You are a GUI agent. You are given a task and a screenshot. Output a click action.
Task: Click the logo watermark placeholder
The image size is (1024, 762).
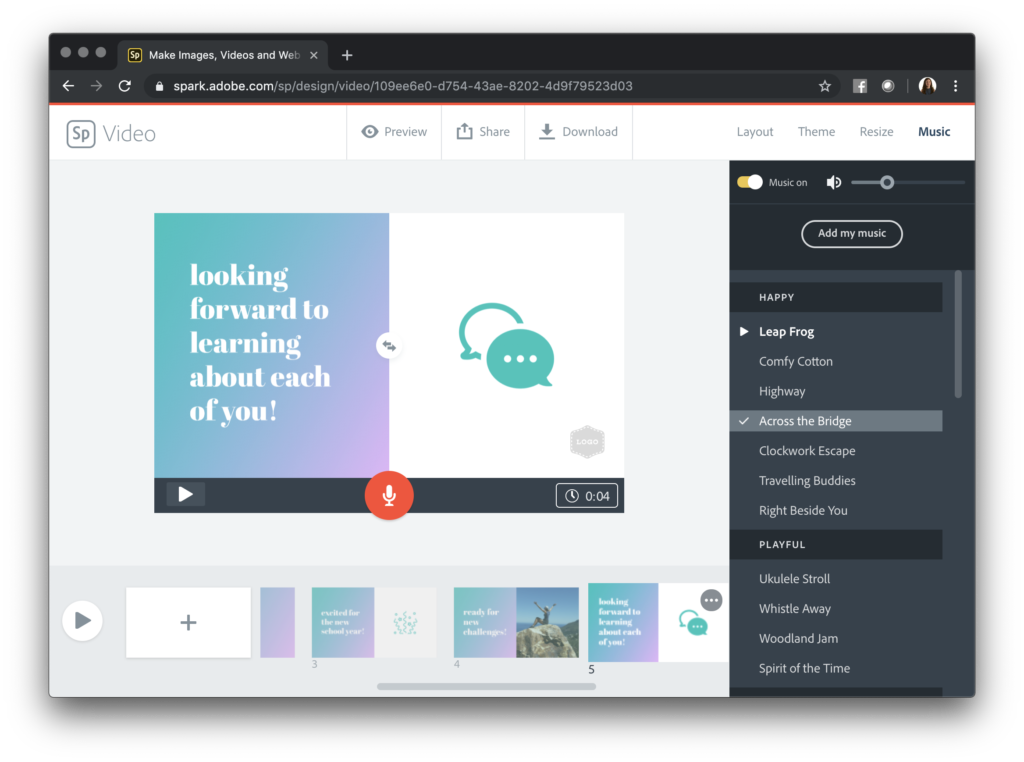point(587,441)
